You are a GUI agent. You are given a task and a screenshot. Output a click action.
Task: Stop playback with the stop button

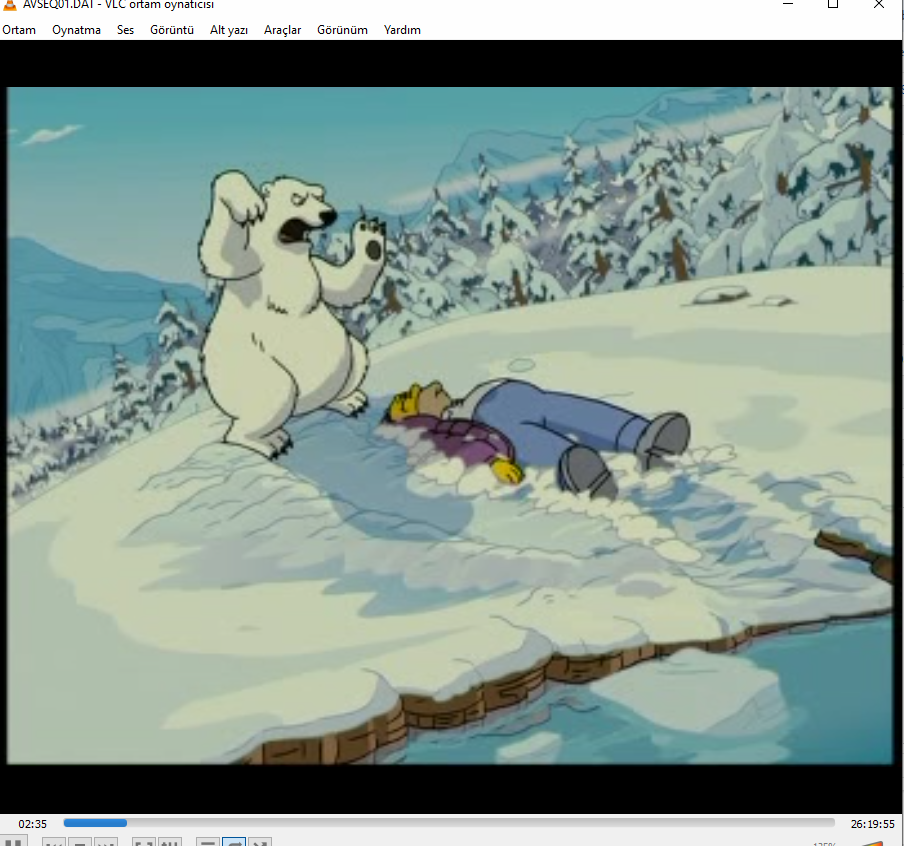coord(80,843)
